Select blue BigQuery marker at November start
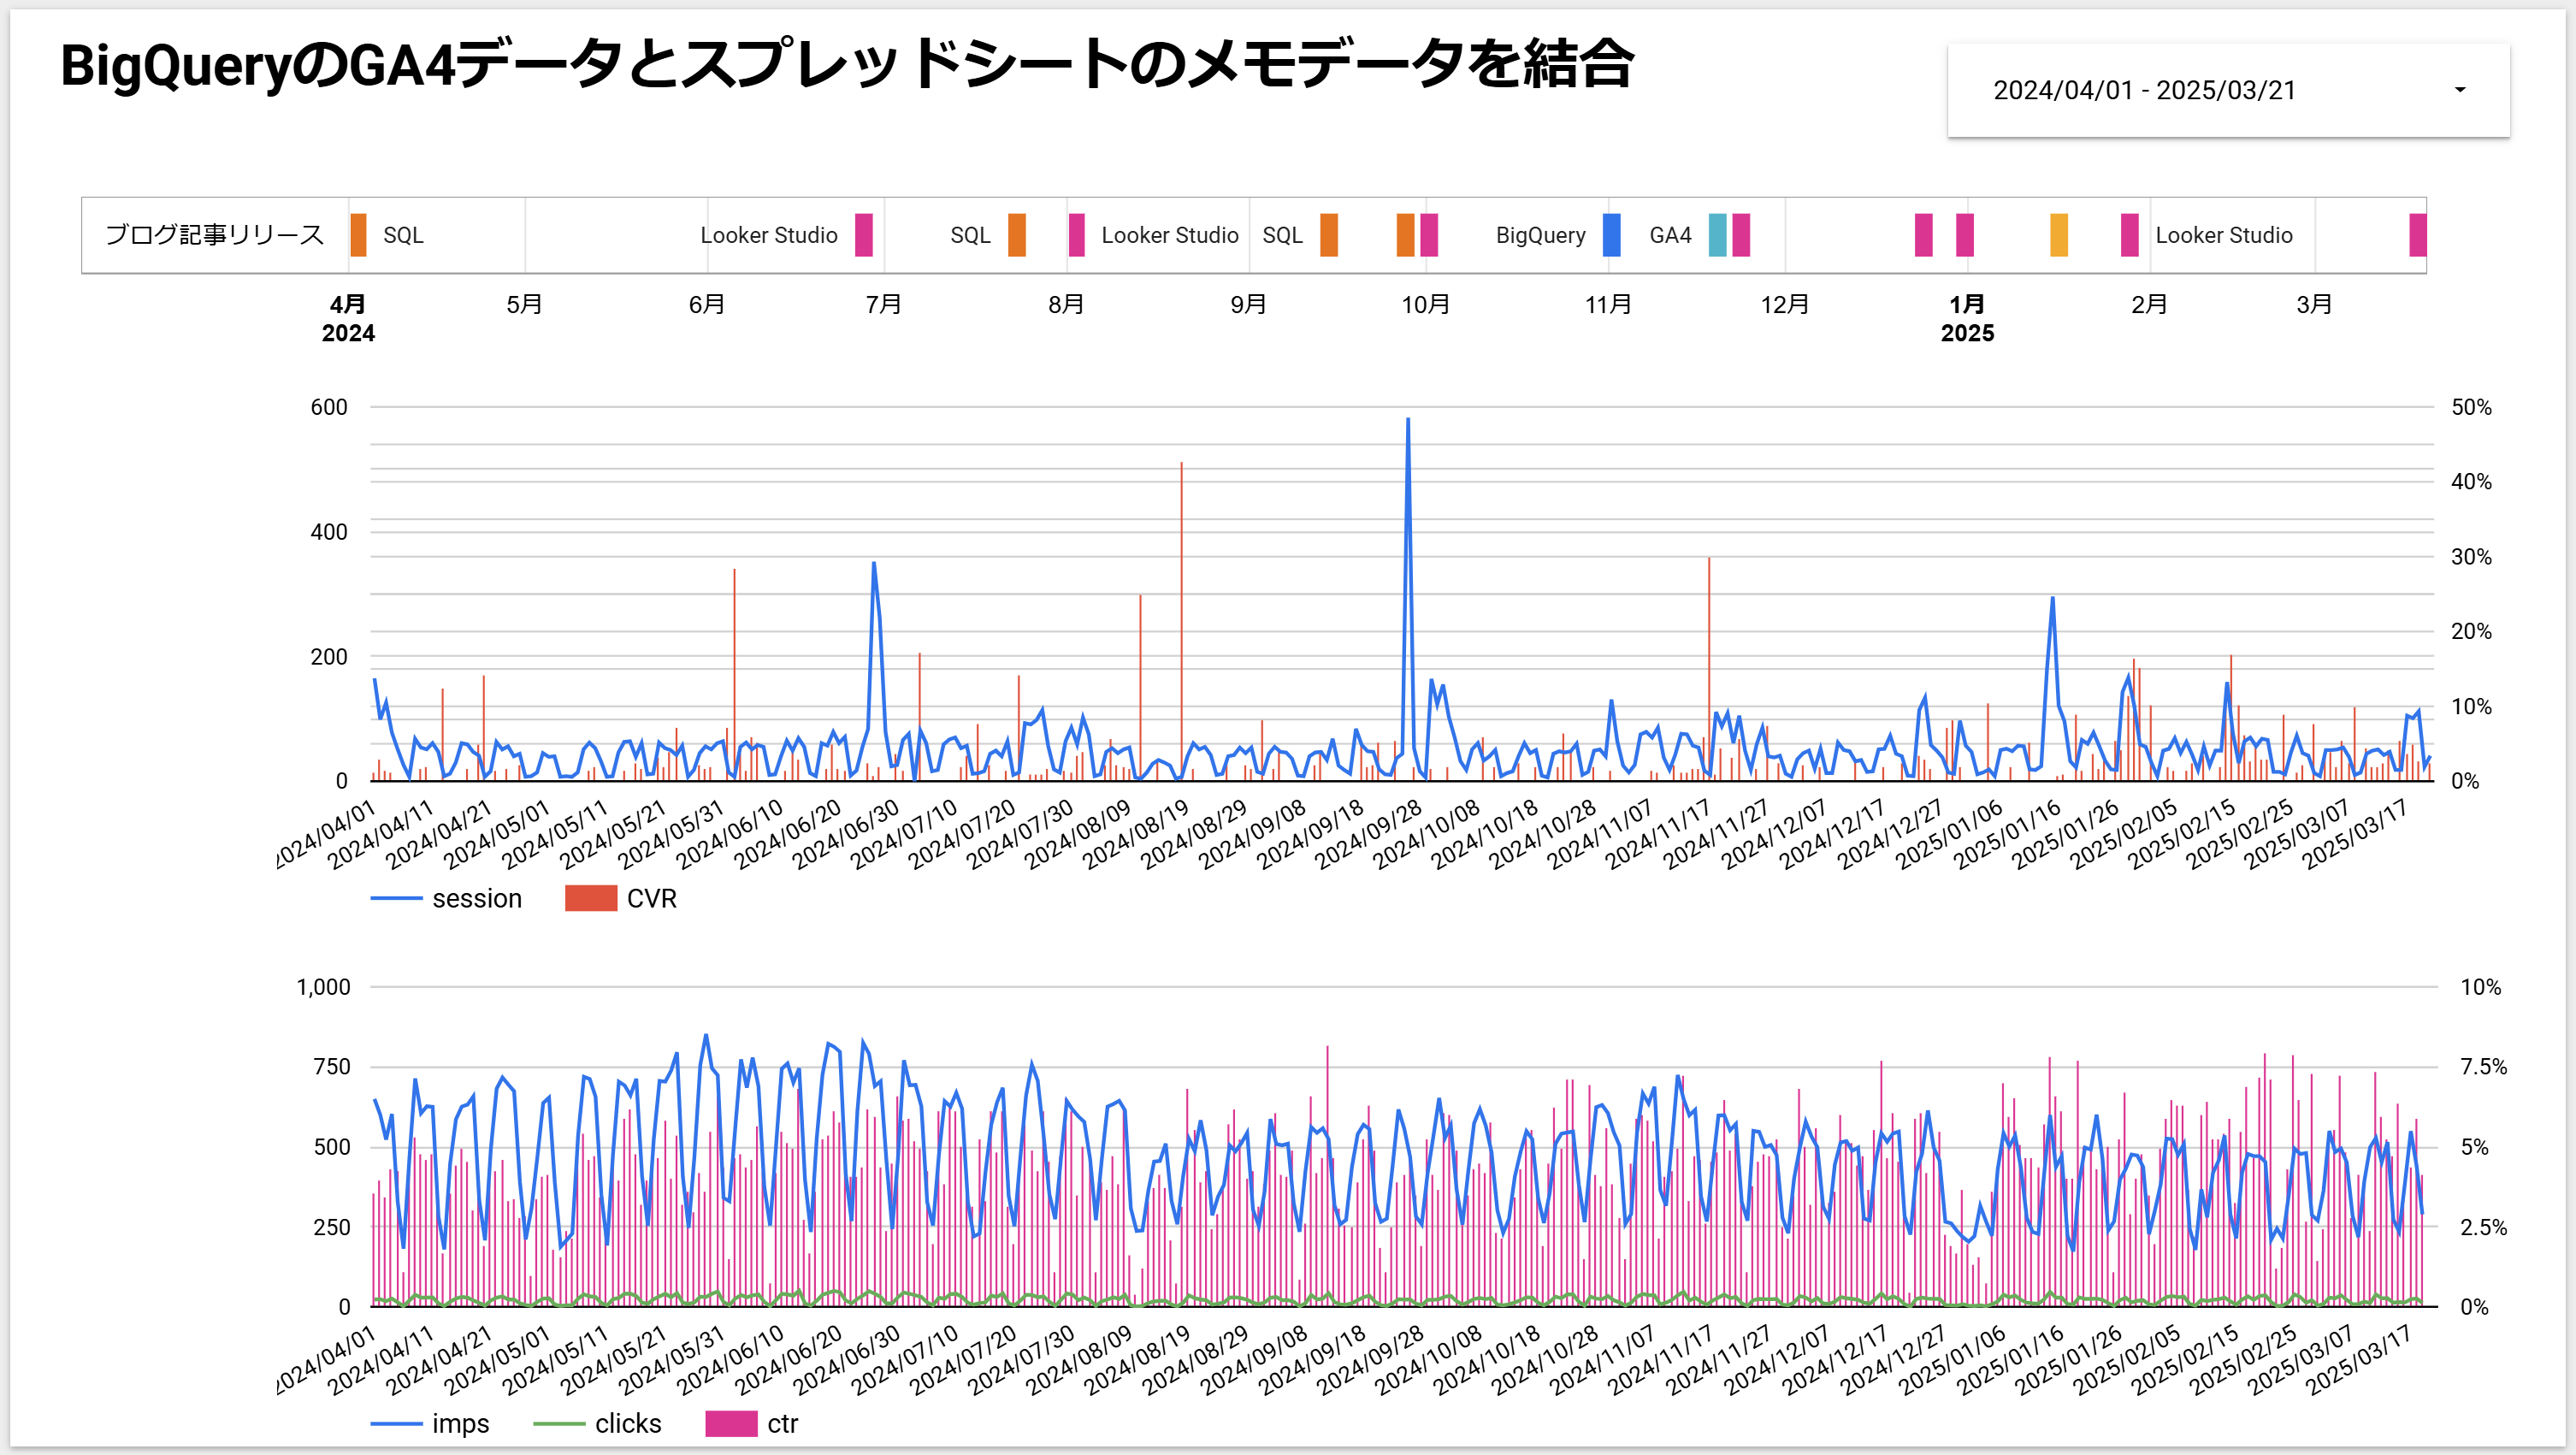Viewport: 2576px width, 1455px height. [1611, 235]
